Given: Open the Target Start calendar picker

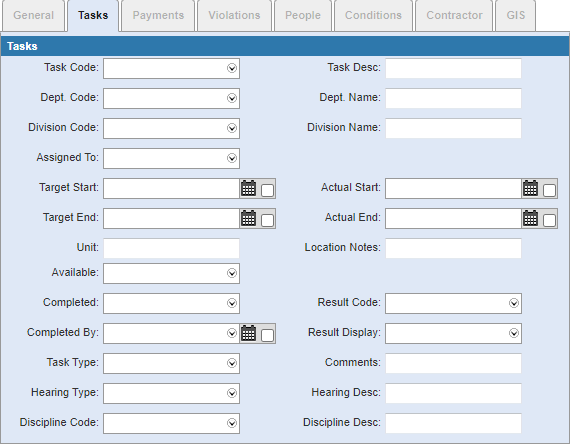Looking at the screenshot, I should (x=249, y=188).
